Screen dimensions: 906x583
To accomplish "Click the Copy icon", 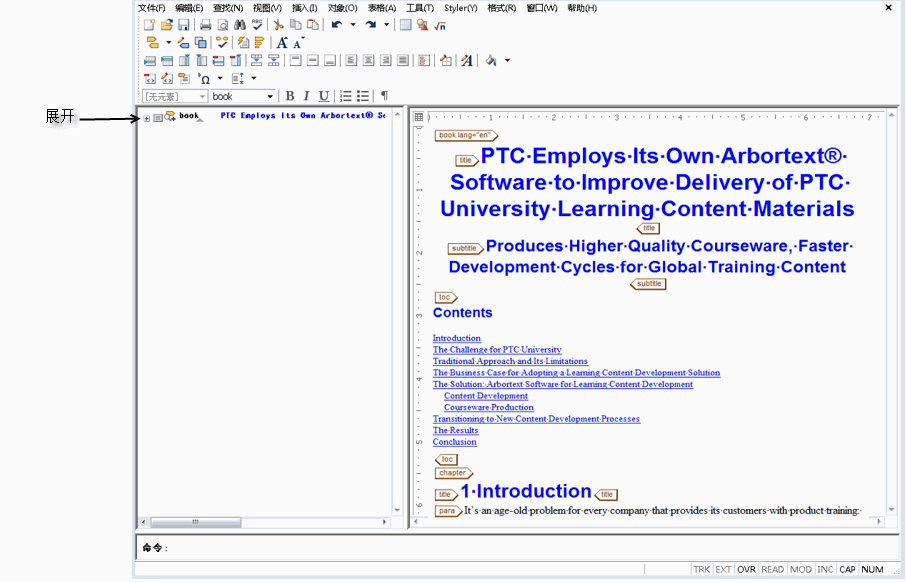I will [x=296, y=25].
